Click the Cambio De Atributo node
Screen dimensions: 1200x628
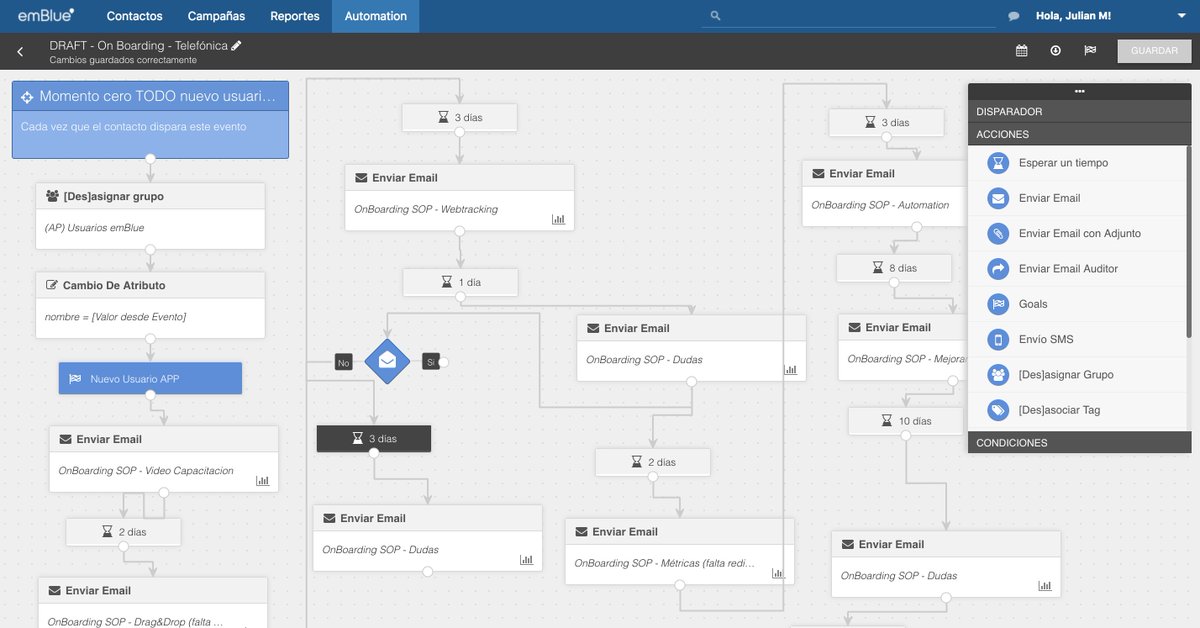pyautogui.click(x=150, y=304)
